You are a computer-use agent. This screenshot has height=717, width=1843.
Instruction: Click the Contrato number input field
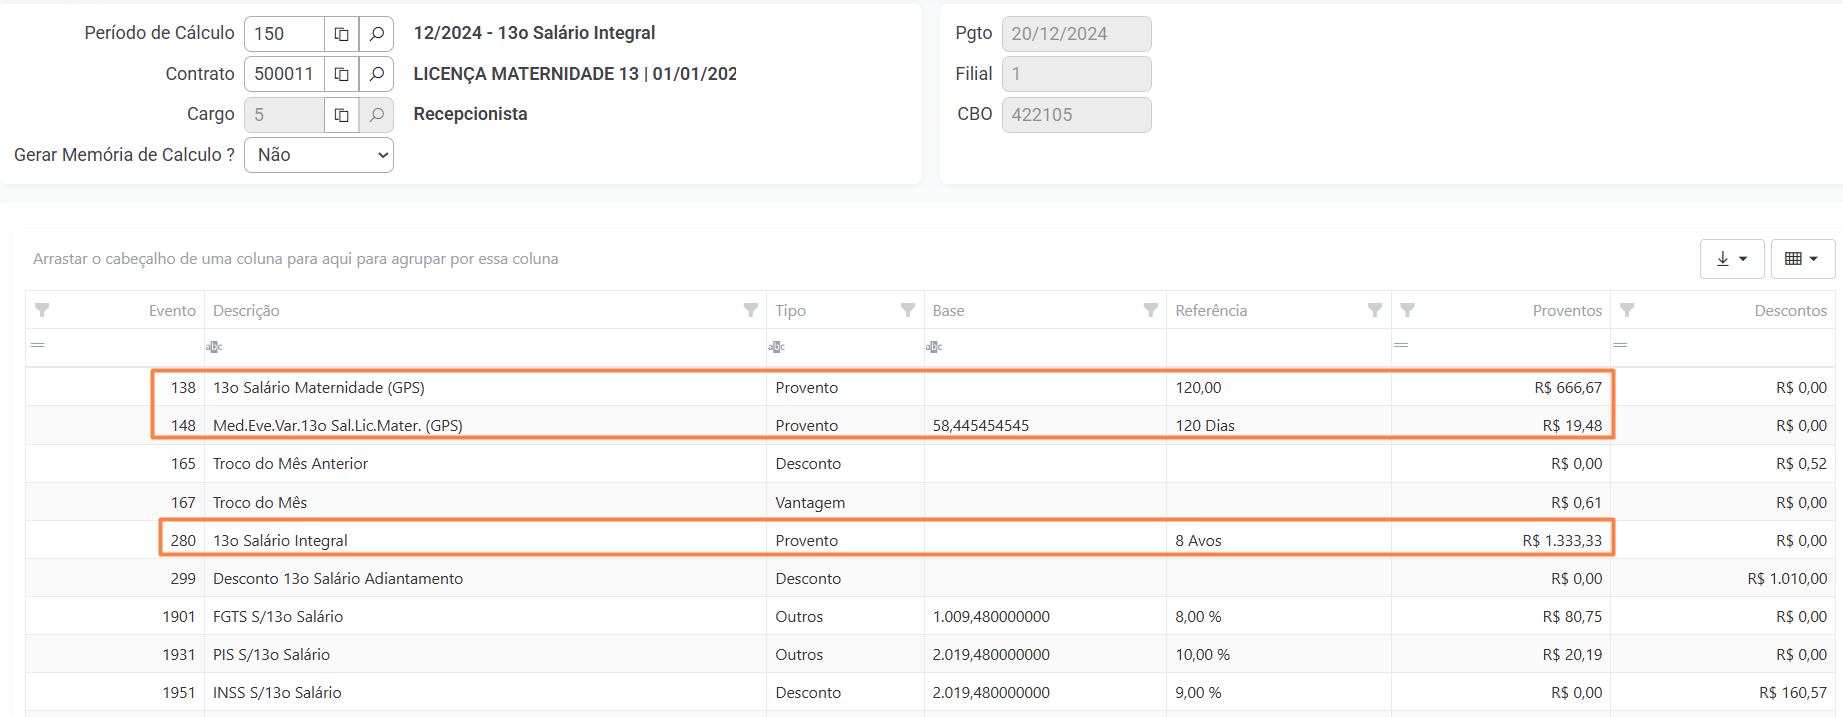[284, 74]
